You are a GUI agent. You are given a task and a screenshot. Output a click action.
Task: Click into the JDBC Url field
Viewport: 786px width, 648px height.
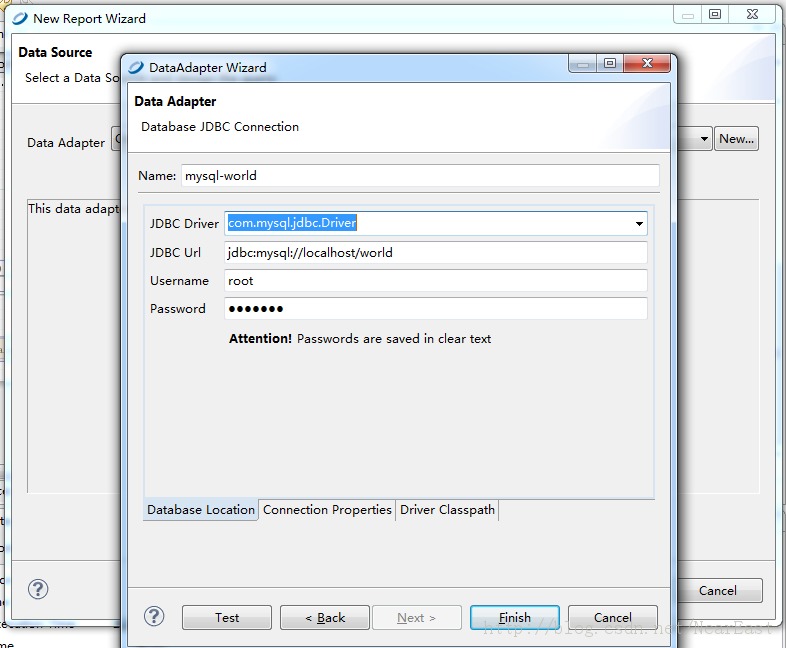point(436,253)
